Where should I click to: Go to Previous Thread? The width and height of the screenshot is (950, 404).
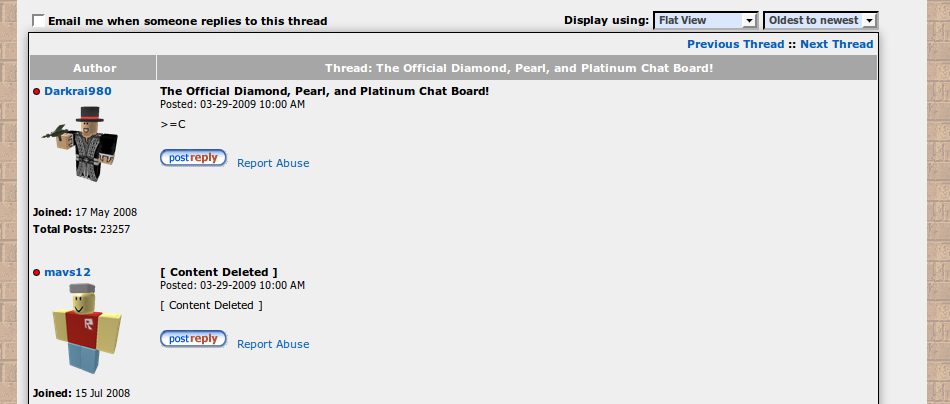[736, 44]
